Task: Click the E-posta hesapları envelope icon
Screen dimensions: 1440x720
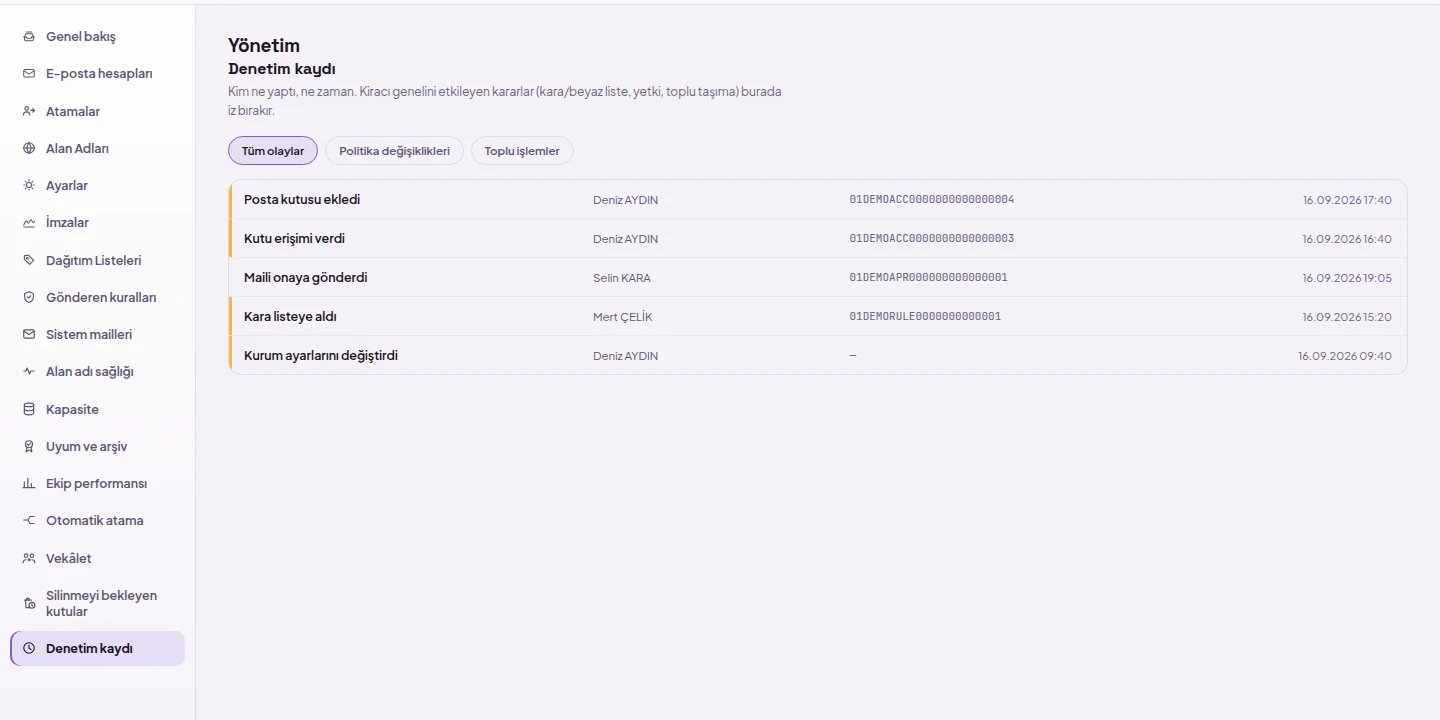Action: click(x=29, y=74)
